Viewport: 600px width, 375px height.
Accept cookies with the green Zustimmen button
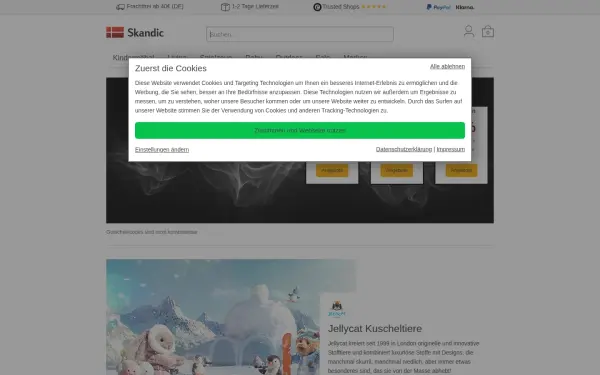point(300,130)
